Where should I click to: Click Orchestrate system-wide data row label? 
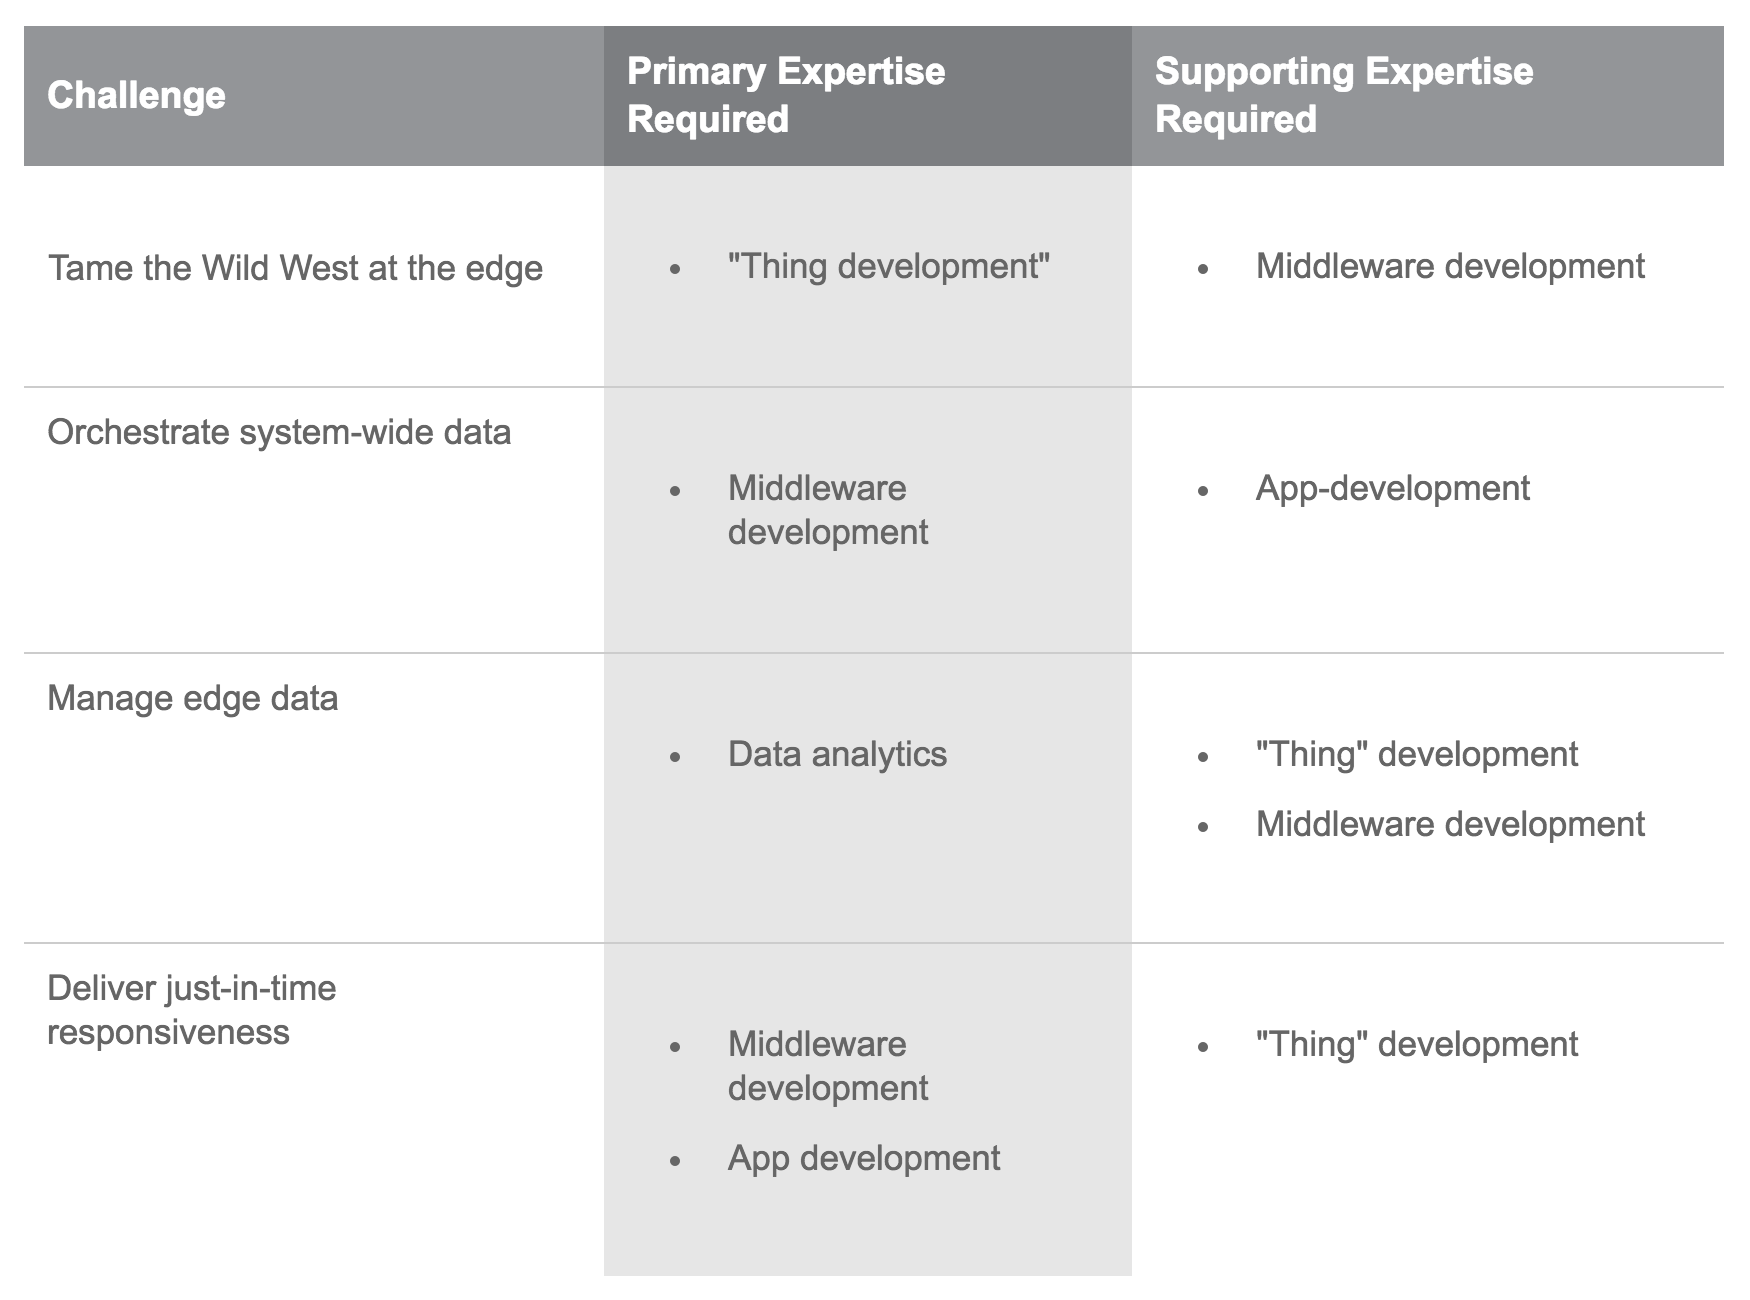click(279, 432)
